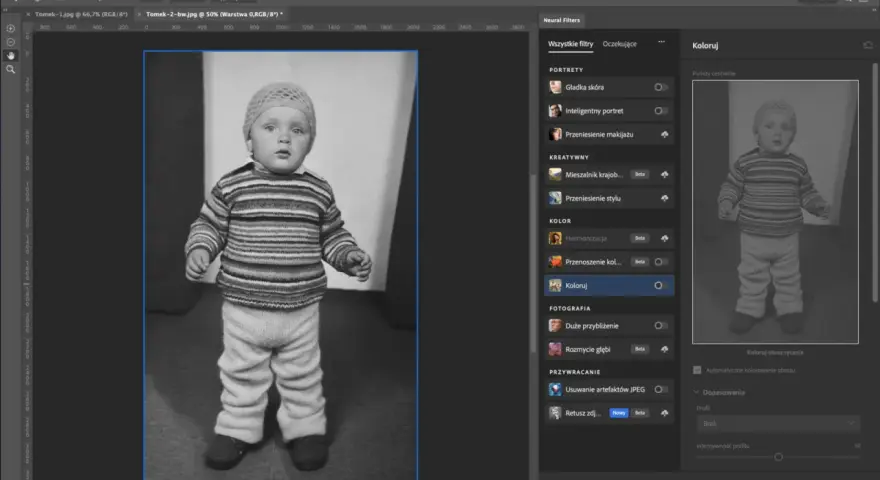Click the Beta badge on Harmonizacja
The height and width of the screenshot is (480, 880).
click(640, 239)
